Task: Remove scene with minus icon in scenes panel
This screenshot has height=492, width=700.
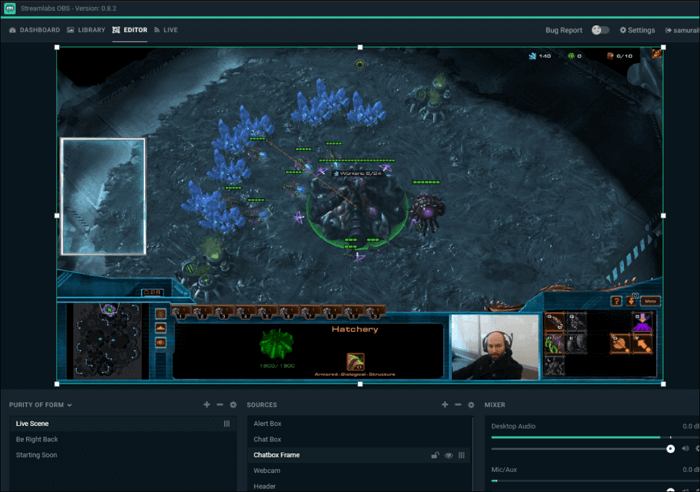Action: tap(220, 404)
